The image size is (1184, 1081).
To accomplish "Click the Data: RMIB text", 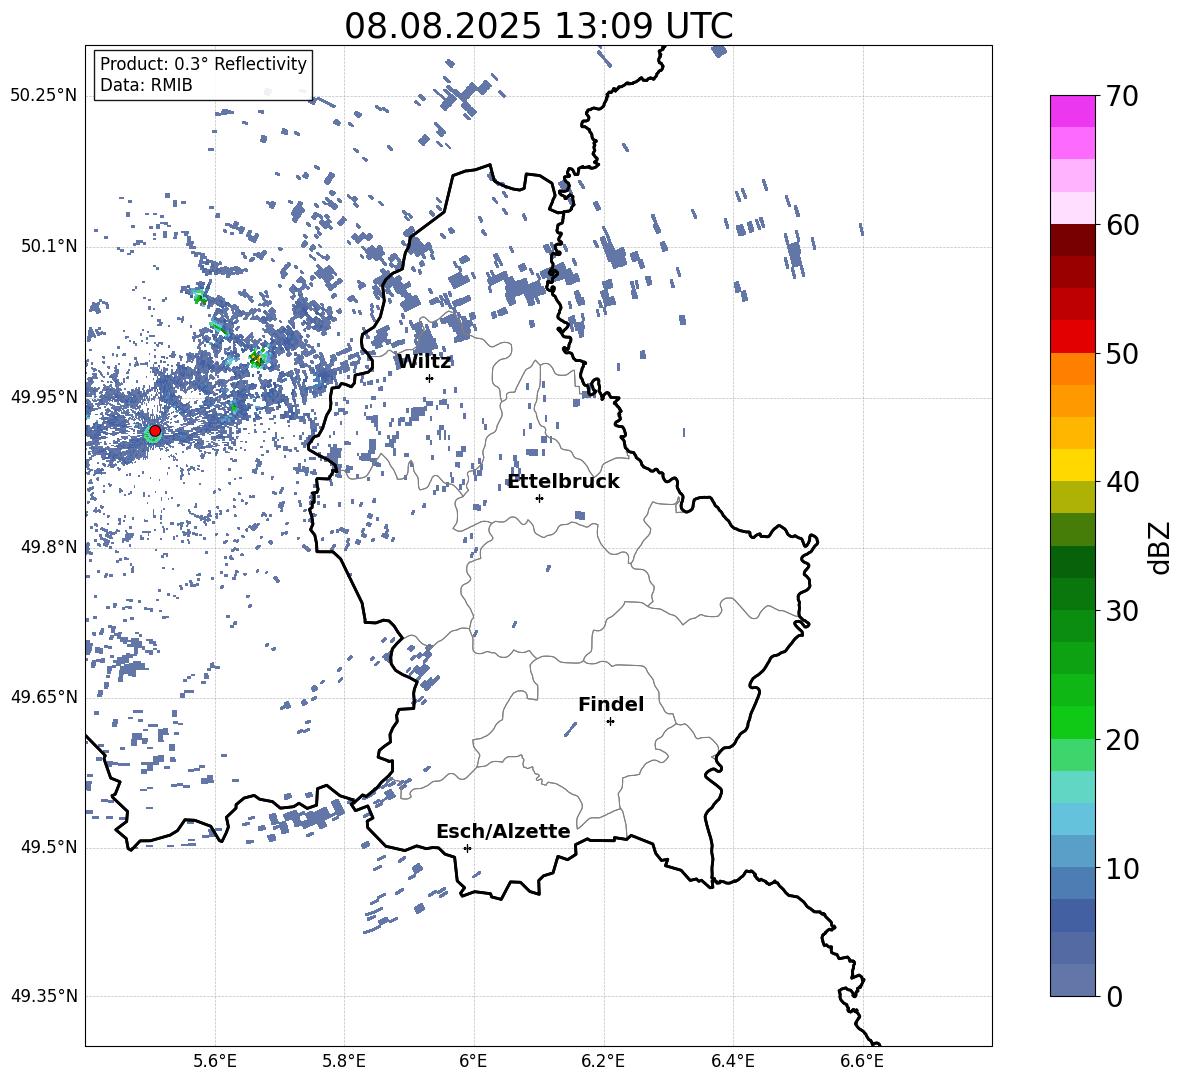I will (146, 85).
